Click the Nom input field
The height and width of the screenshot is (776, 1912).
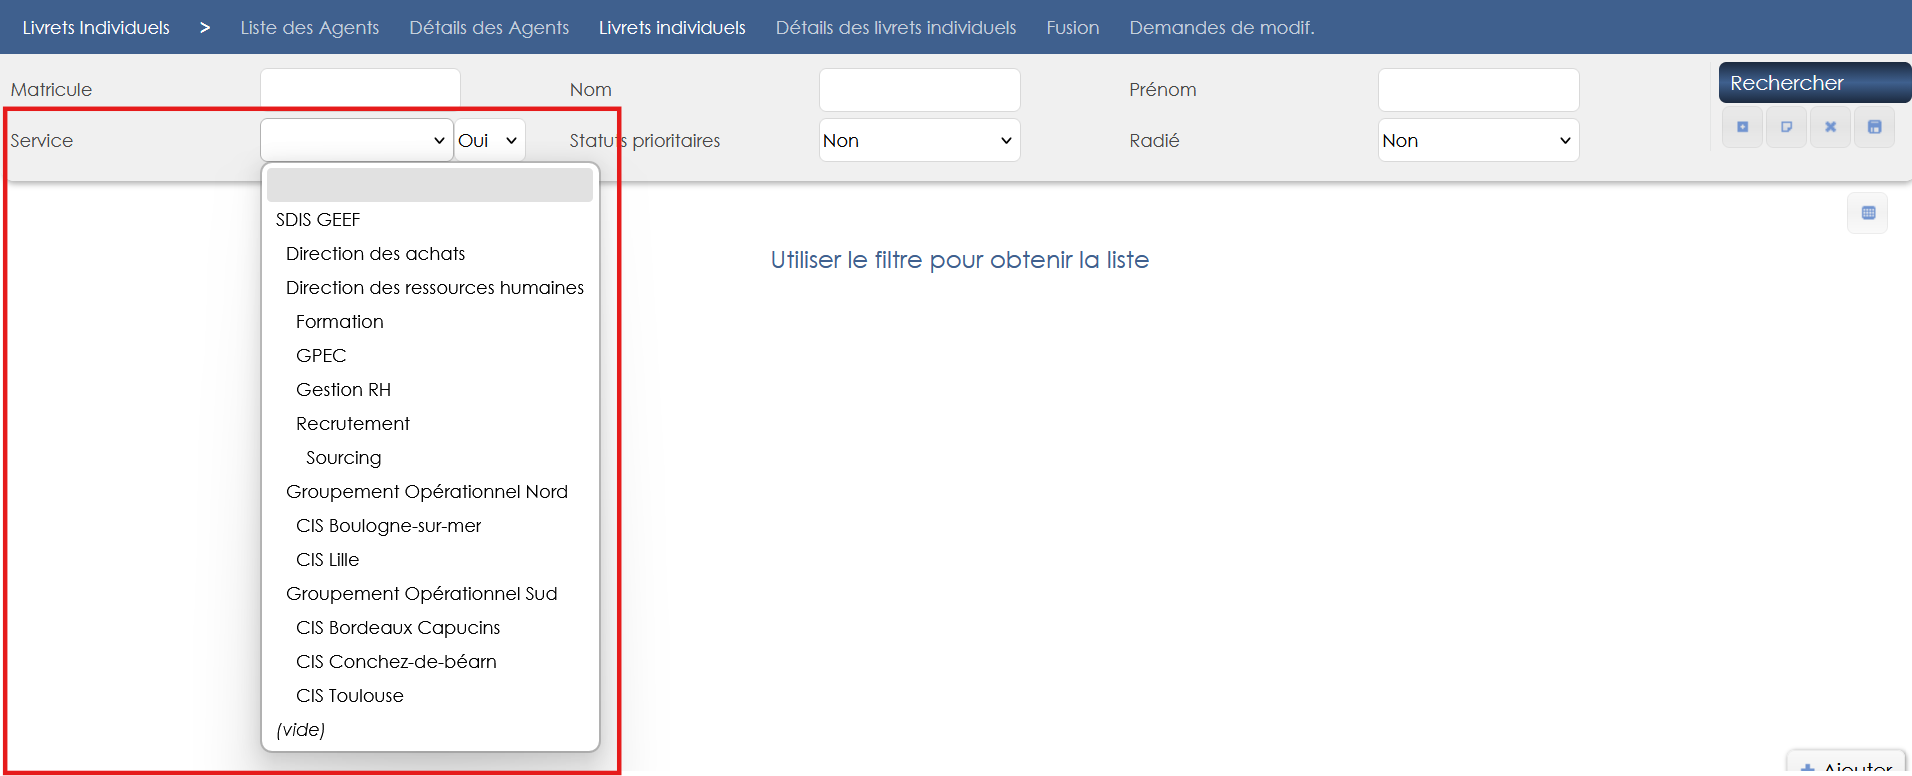[x=918, y=90]
